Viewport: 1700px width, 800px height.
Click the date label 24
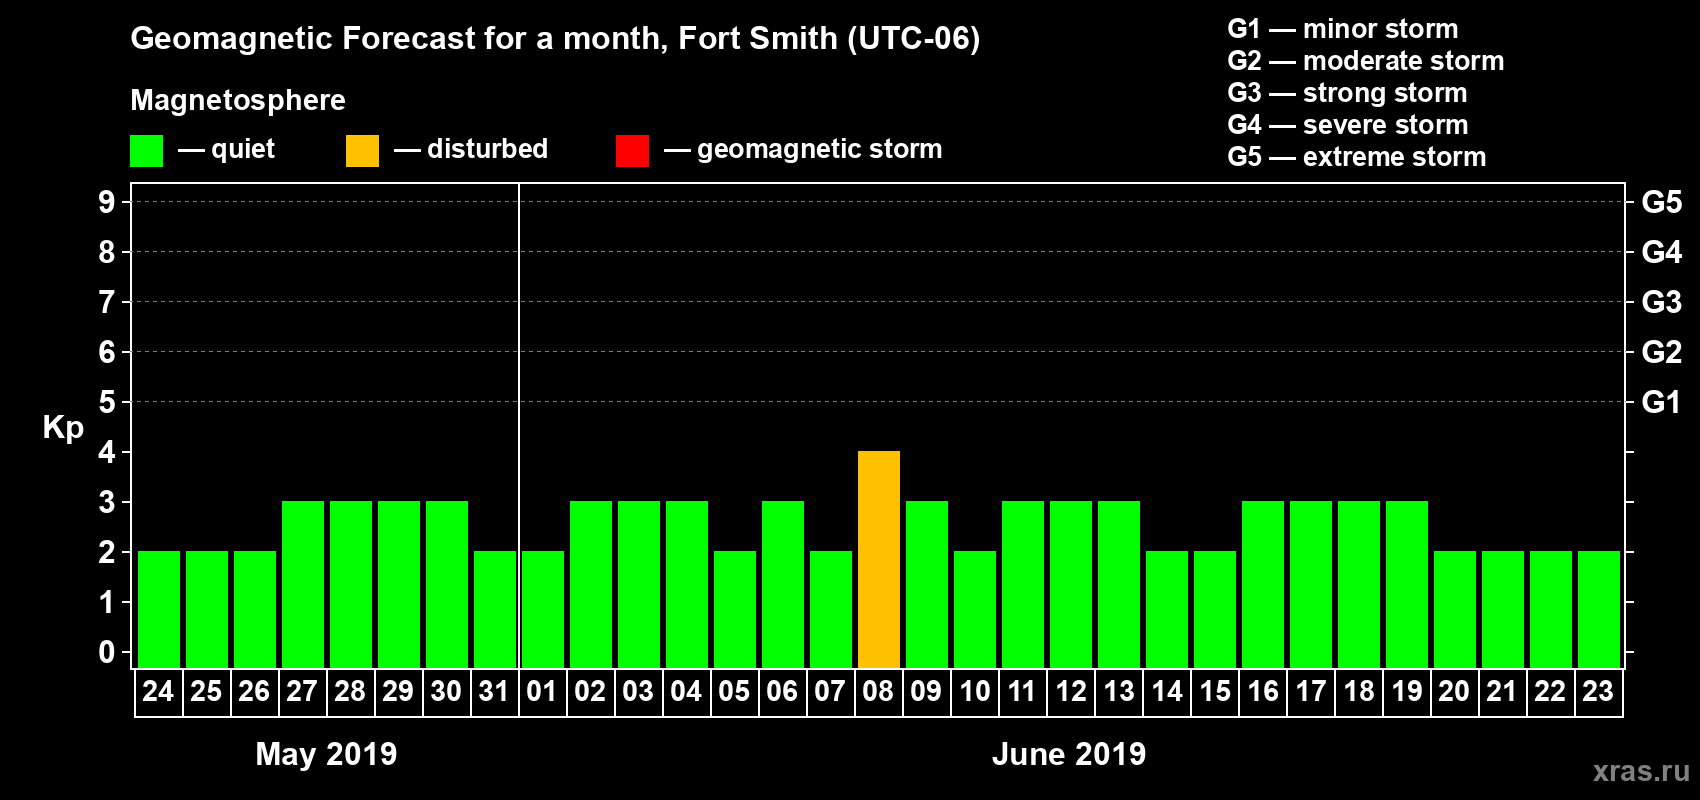coord(158,691)
